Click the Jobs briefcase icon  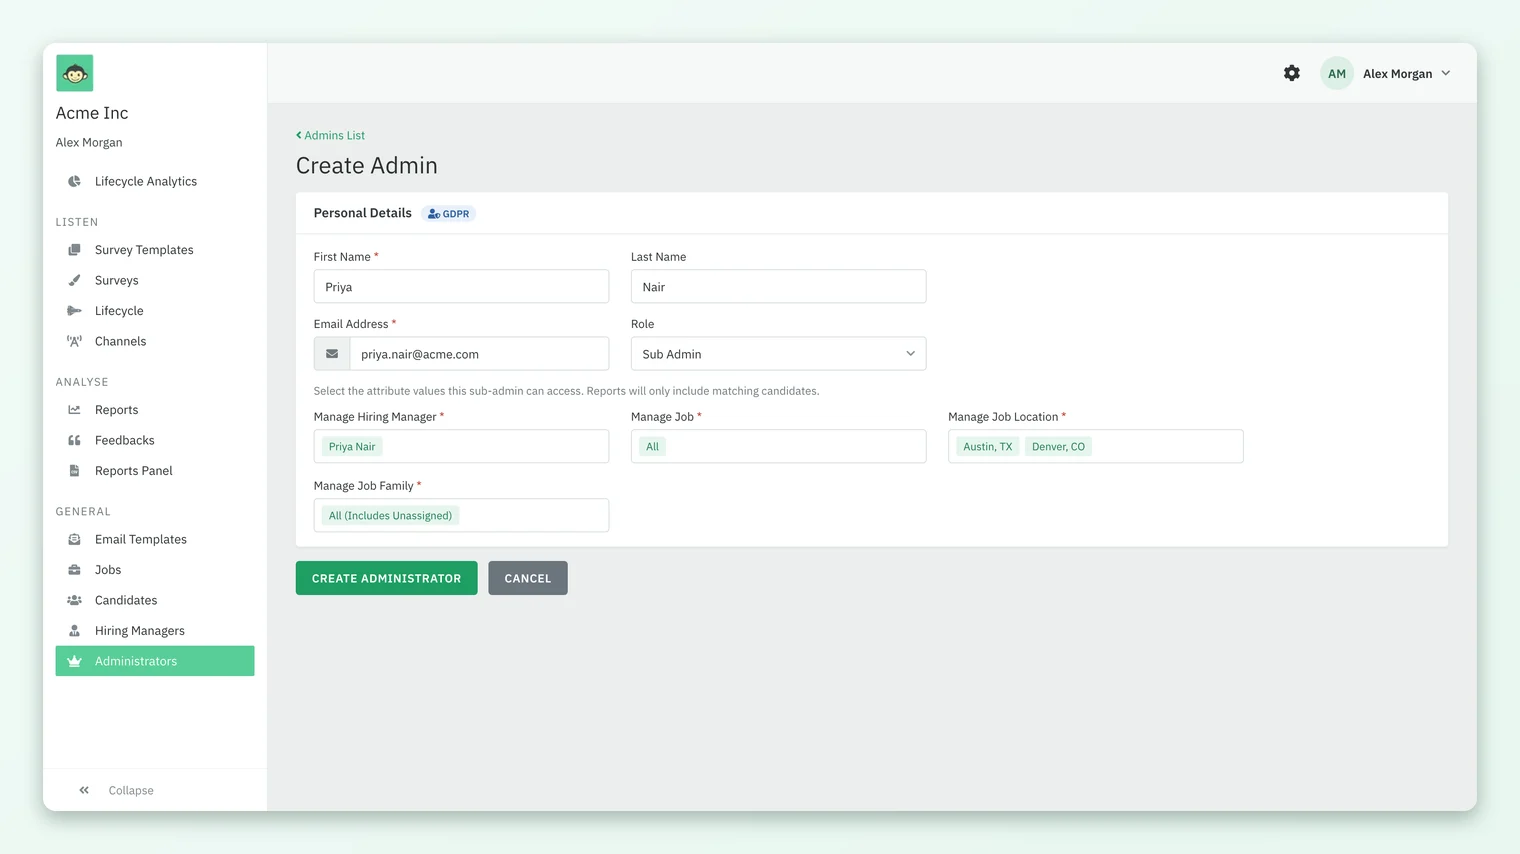pos(74,570)
